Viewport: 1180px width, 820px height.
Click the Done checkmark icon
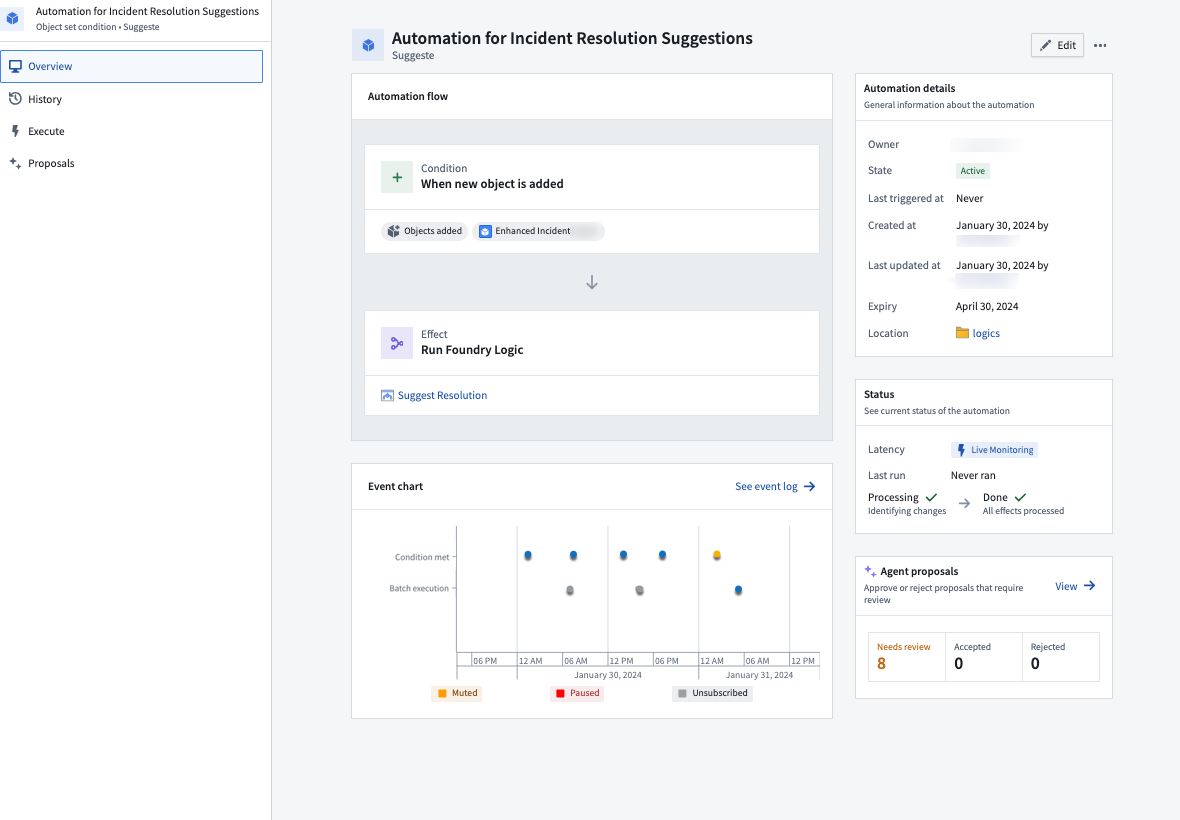(1020, 497)
